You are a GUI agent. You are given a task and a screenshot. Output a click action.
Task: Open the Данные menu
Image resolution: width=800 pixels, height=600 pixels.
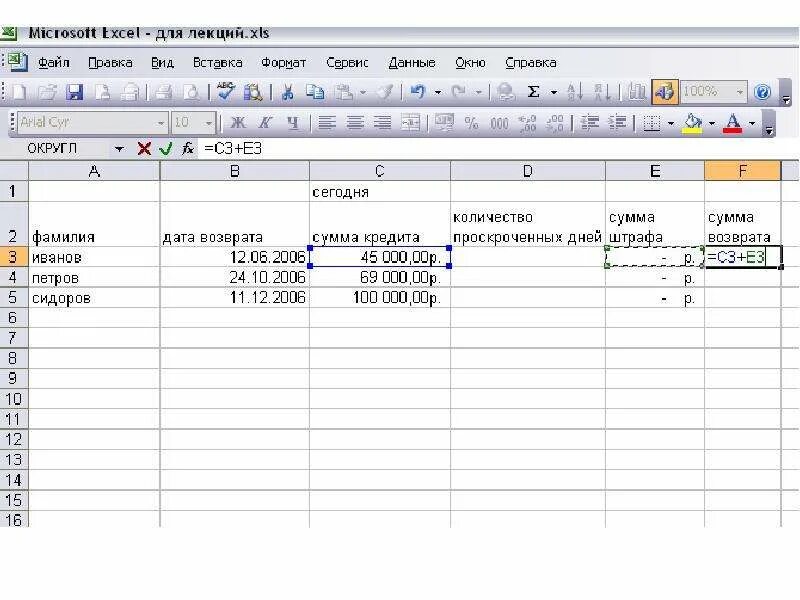pos(412,63)
